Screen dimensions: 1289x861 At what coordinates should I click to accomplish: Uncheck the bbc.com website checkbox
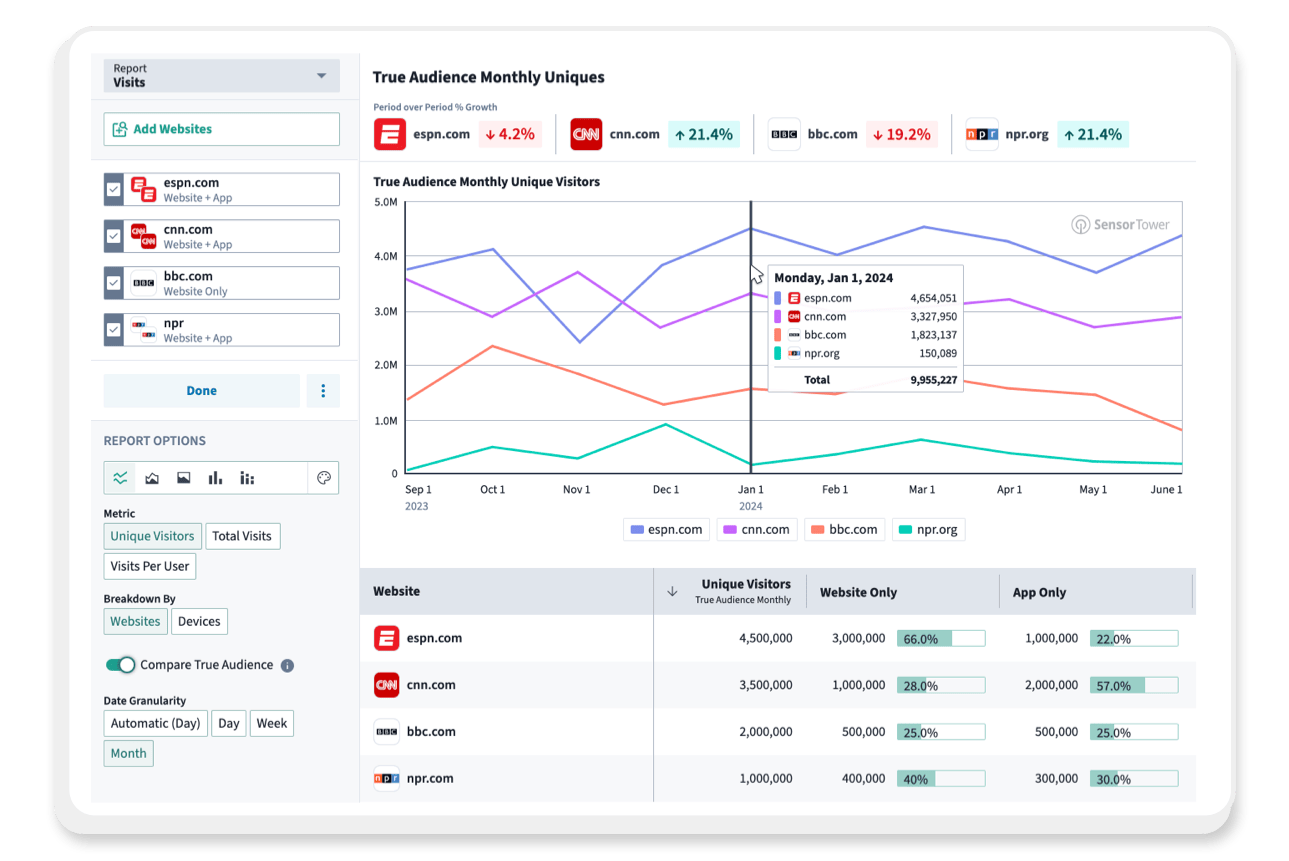(113, 282)
